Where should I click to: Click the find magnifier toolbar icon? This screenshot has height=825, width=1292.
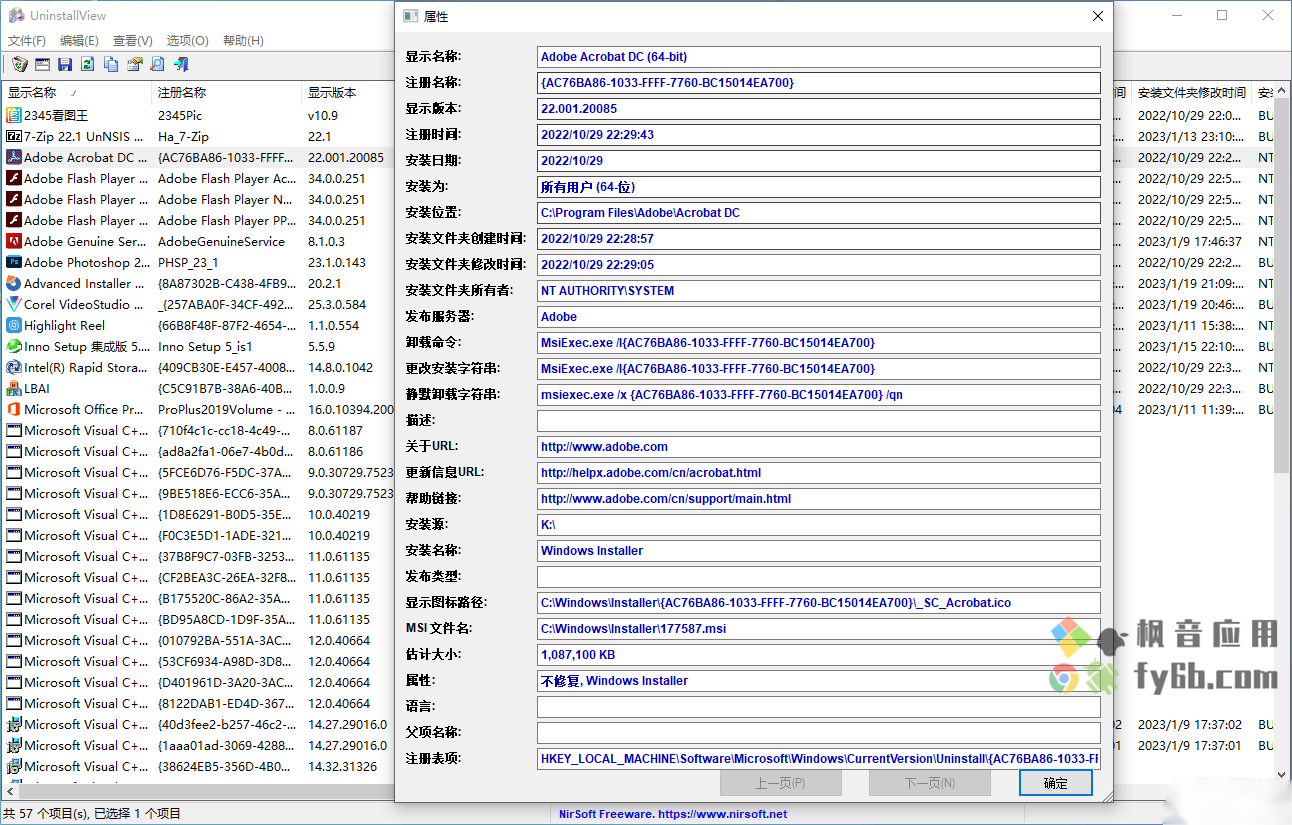(x=157, y=64)
